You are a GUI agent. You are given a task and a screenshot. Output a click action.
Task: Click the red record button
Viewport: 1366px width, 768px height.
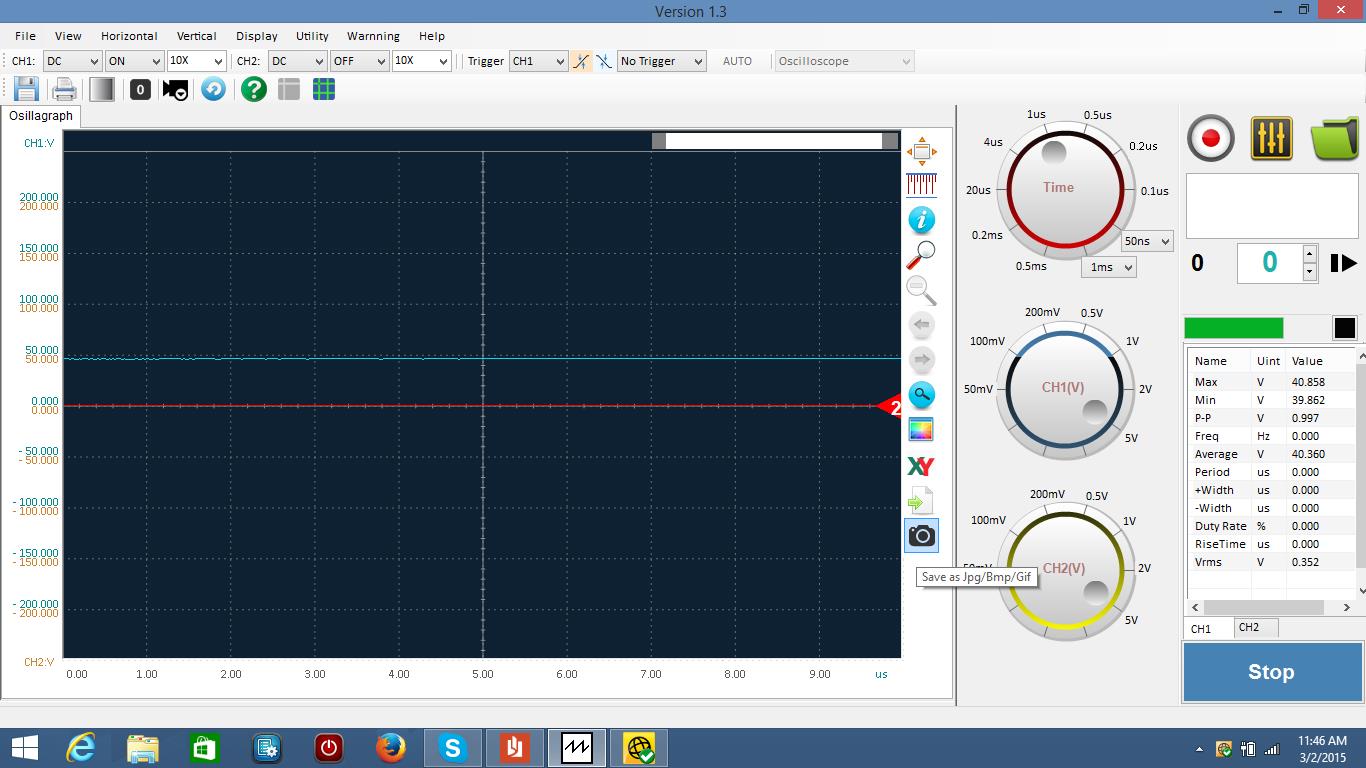click(1211, 138)
